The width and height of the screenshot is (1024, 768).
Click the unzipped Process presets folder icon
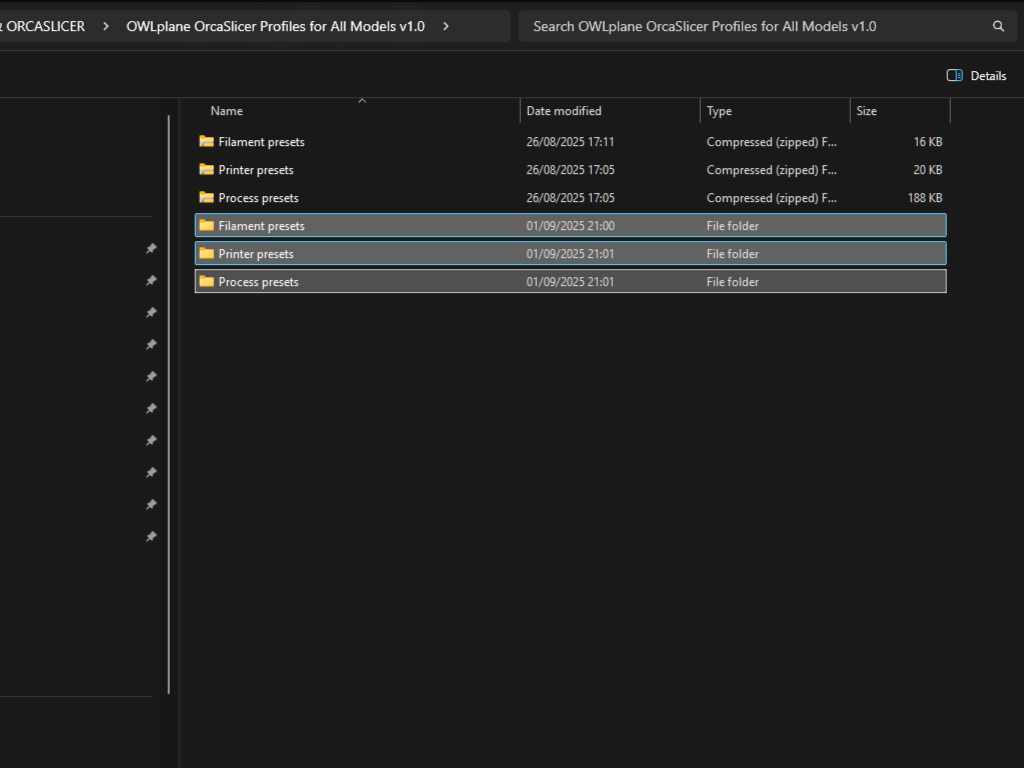point(206,282)
